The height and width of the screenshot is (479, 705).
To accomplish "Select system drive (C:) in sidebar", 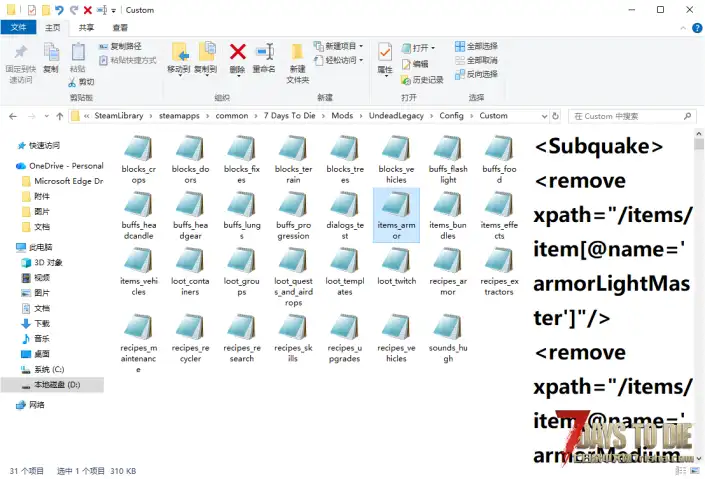I will [x=43, y=370].
